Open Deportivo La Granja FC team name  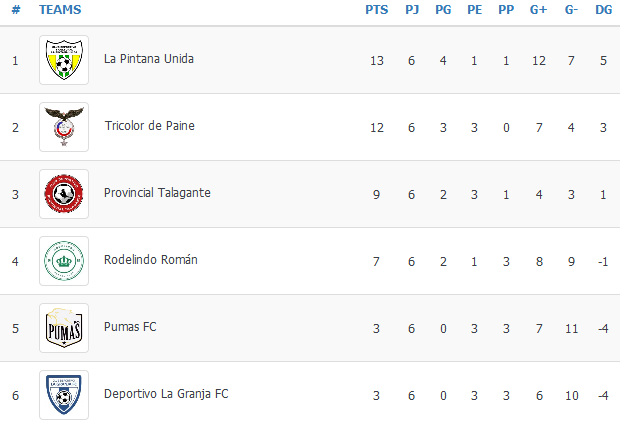tap(166, 394)
